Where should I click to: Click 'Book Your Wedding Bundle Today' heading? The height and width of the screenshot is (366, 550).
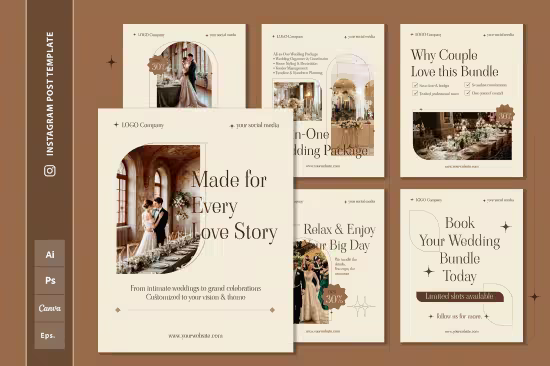tap(460, 249)
